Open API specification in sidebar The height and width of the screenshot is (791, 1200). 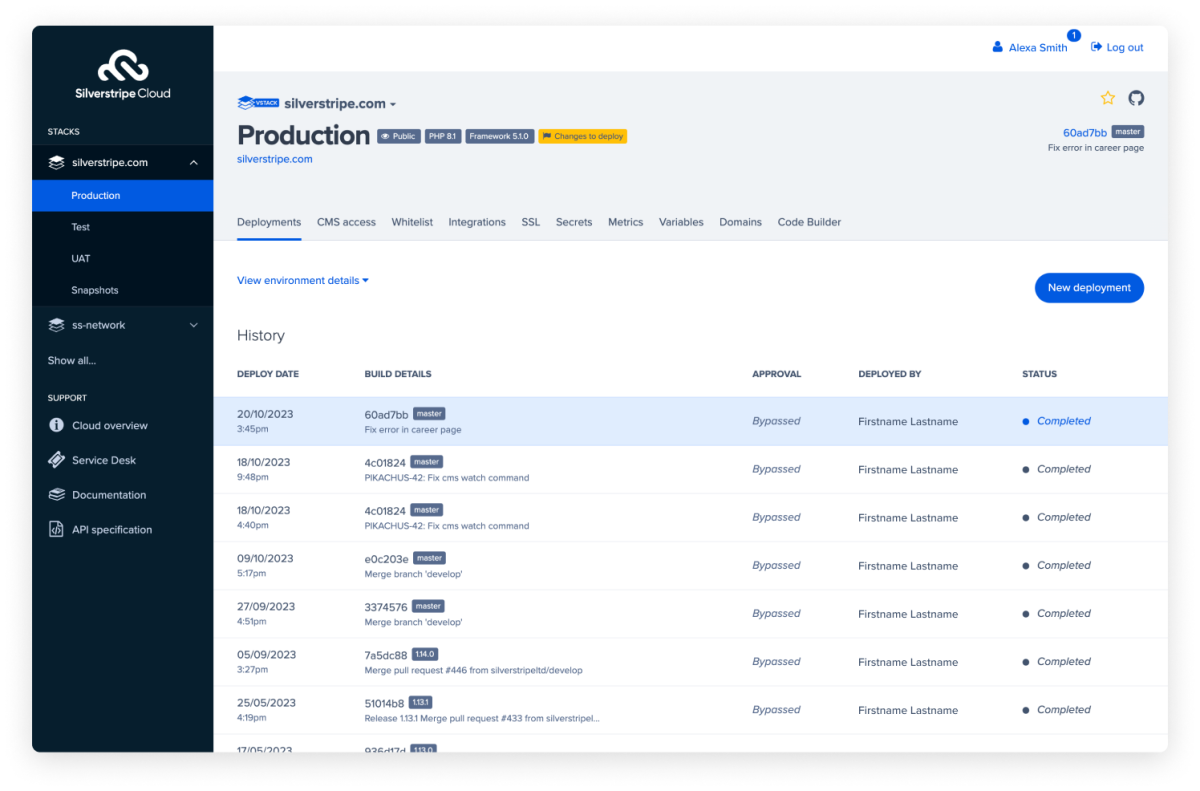[112, 530]
